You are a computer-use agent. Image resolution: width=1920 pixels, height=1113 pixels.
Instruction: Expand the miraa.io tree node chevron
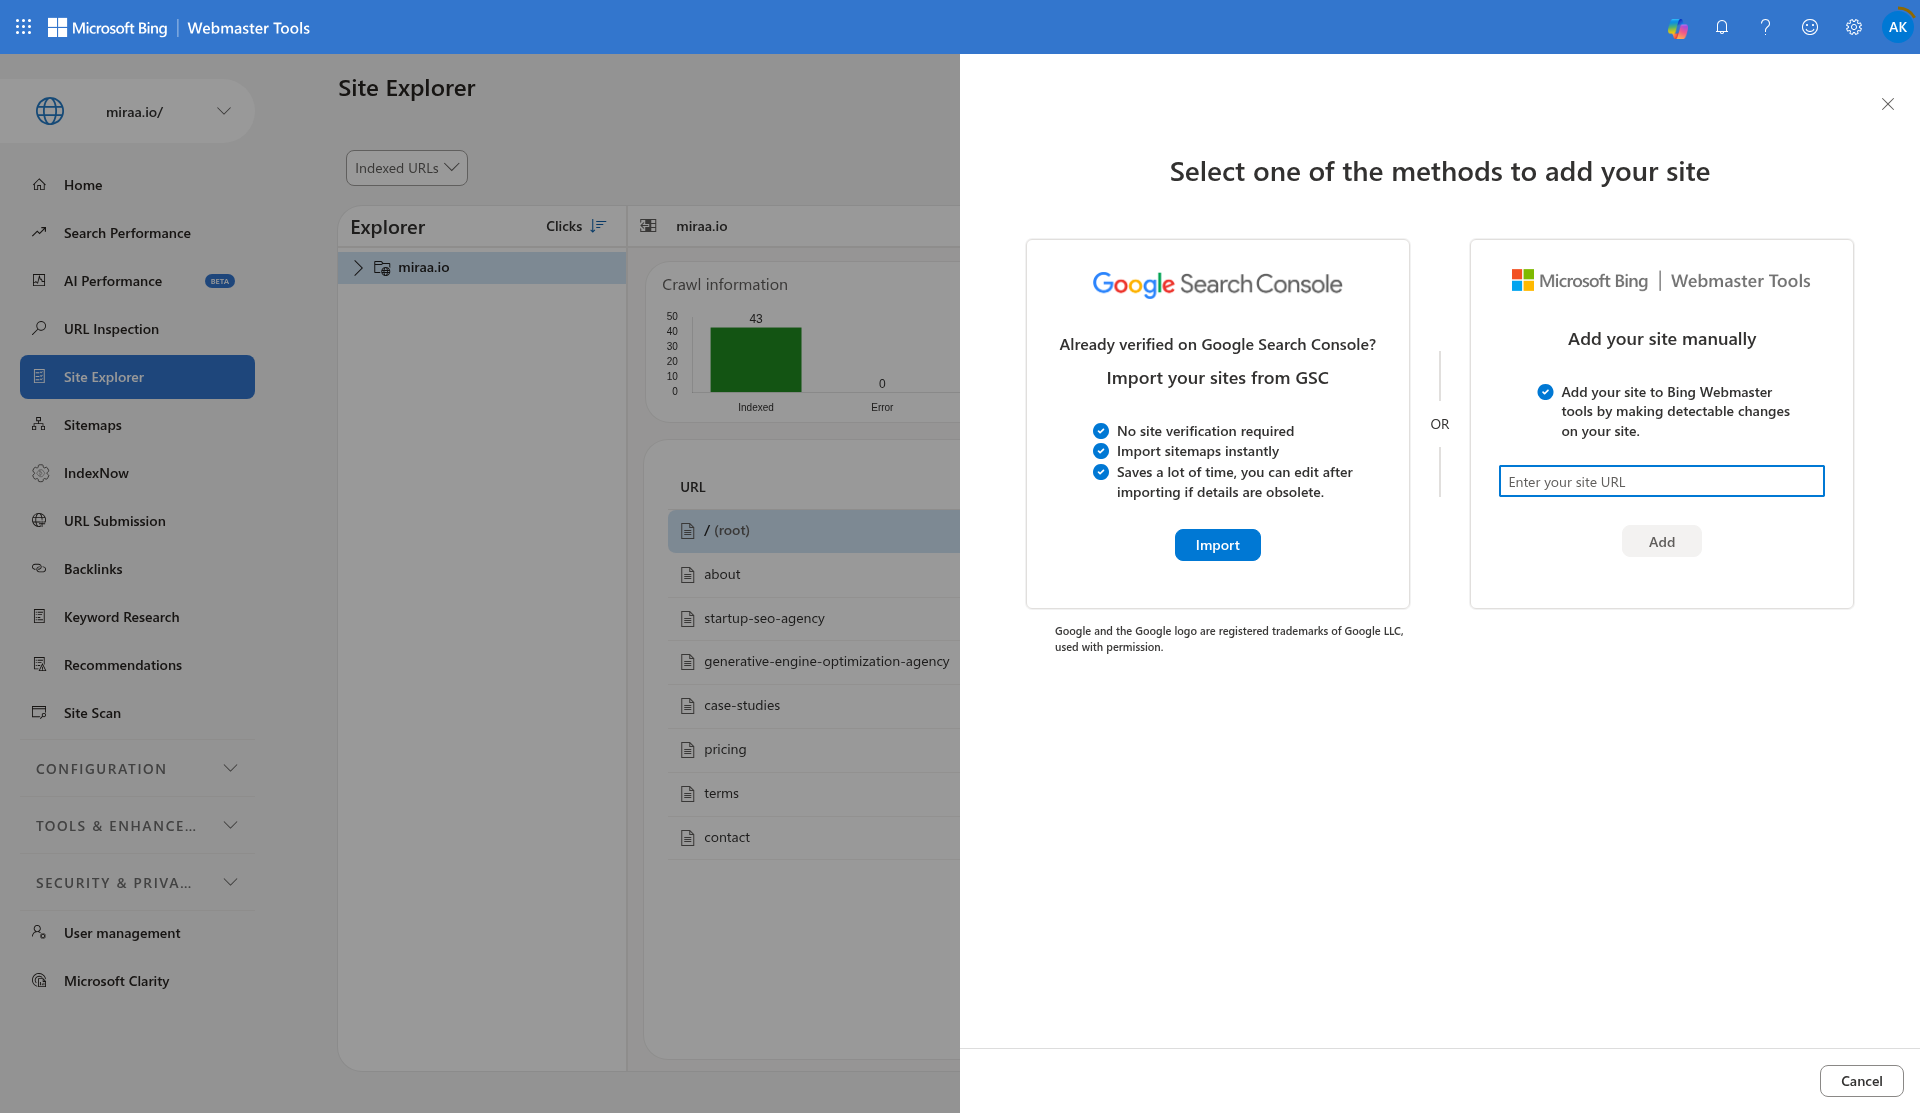click(358, 267)
